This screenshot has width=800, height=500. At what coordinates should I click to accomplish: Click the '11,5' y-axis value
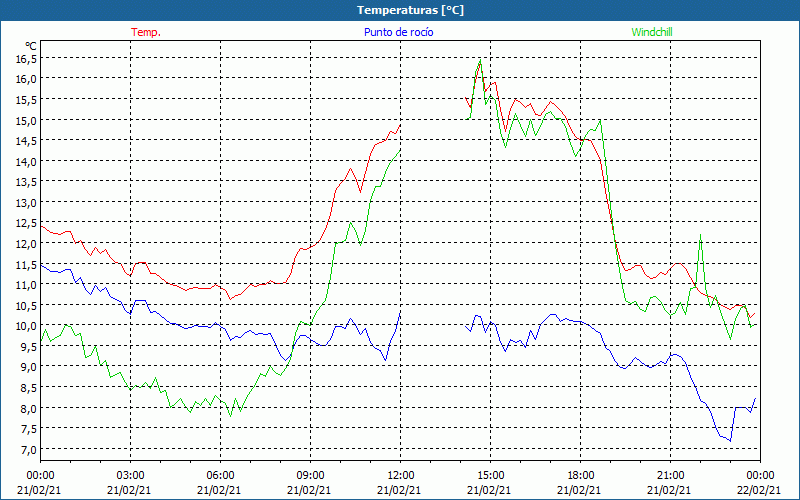pos(26,265)
